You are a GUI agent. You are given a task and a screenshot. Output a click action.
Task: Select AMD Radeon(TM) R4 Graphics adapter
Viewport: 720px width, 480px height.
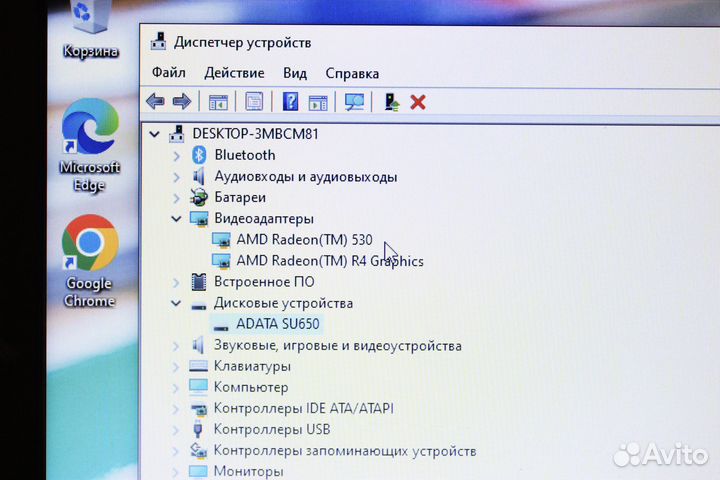coord(330,261)
